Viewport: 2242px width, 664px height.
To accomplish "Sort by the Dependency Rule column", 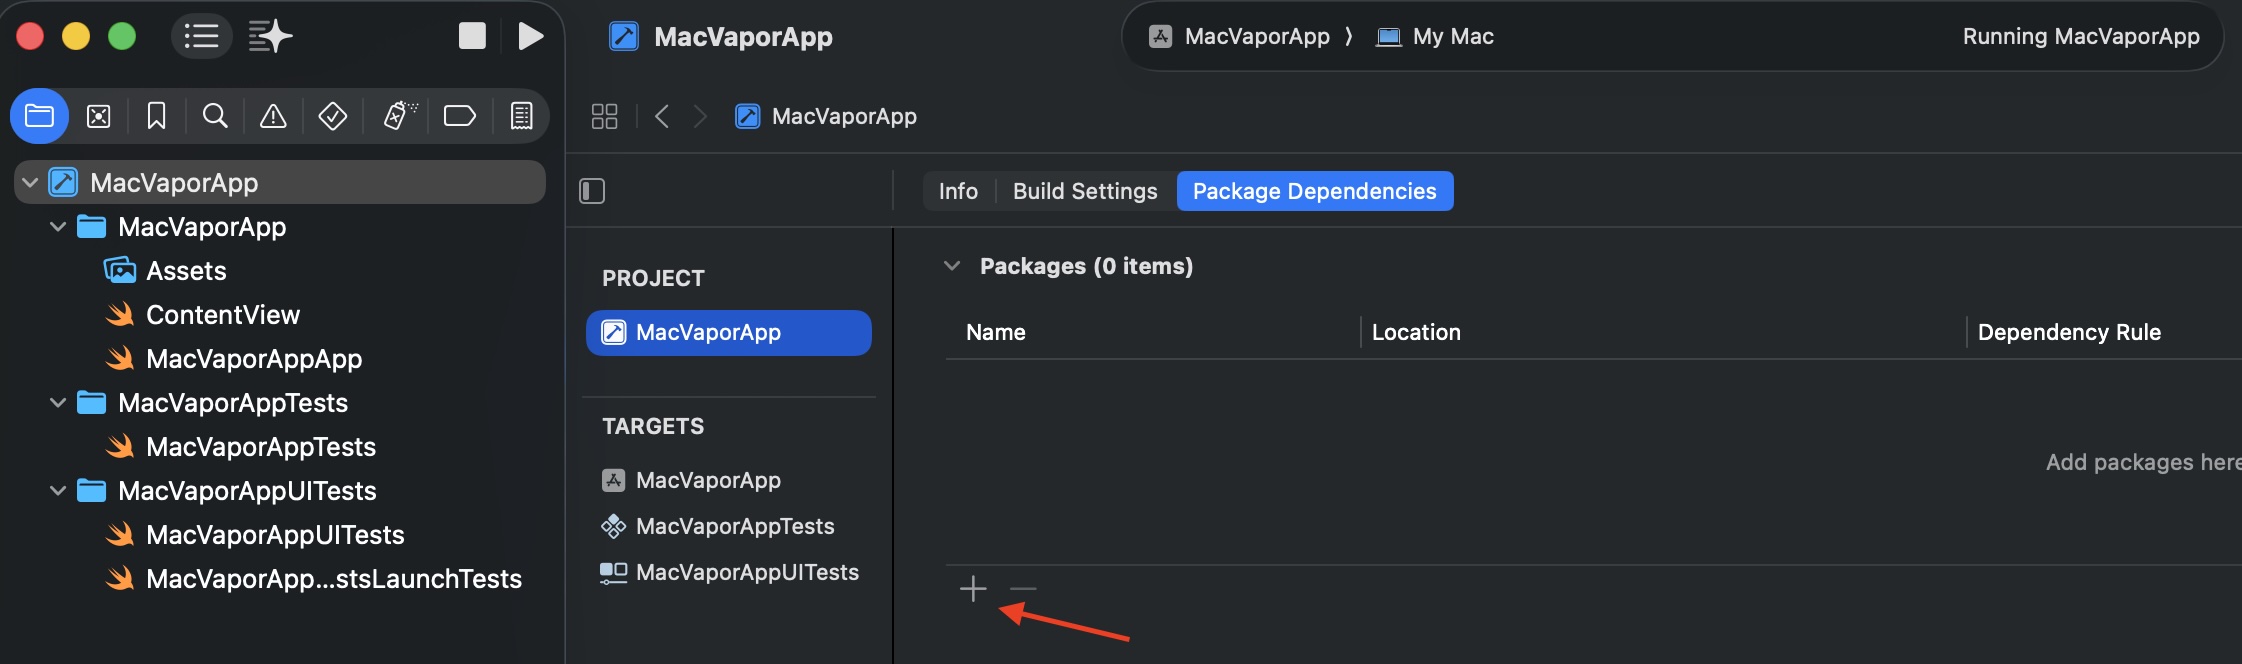I will (2069, 332).
